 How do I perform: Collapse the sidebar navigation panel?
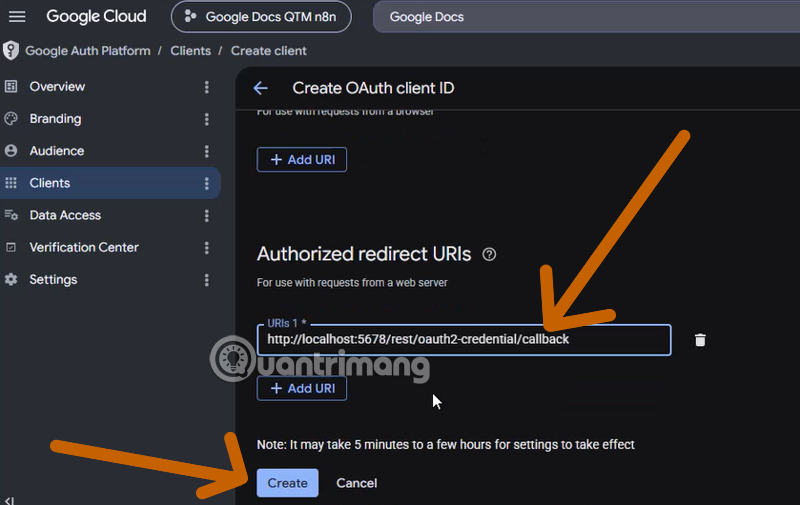tap(9, 500)
